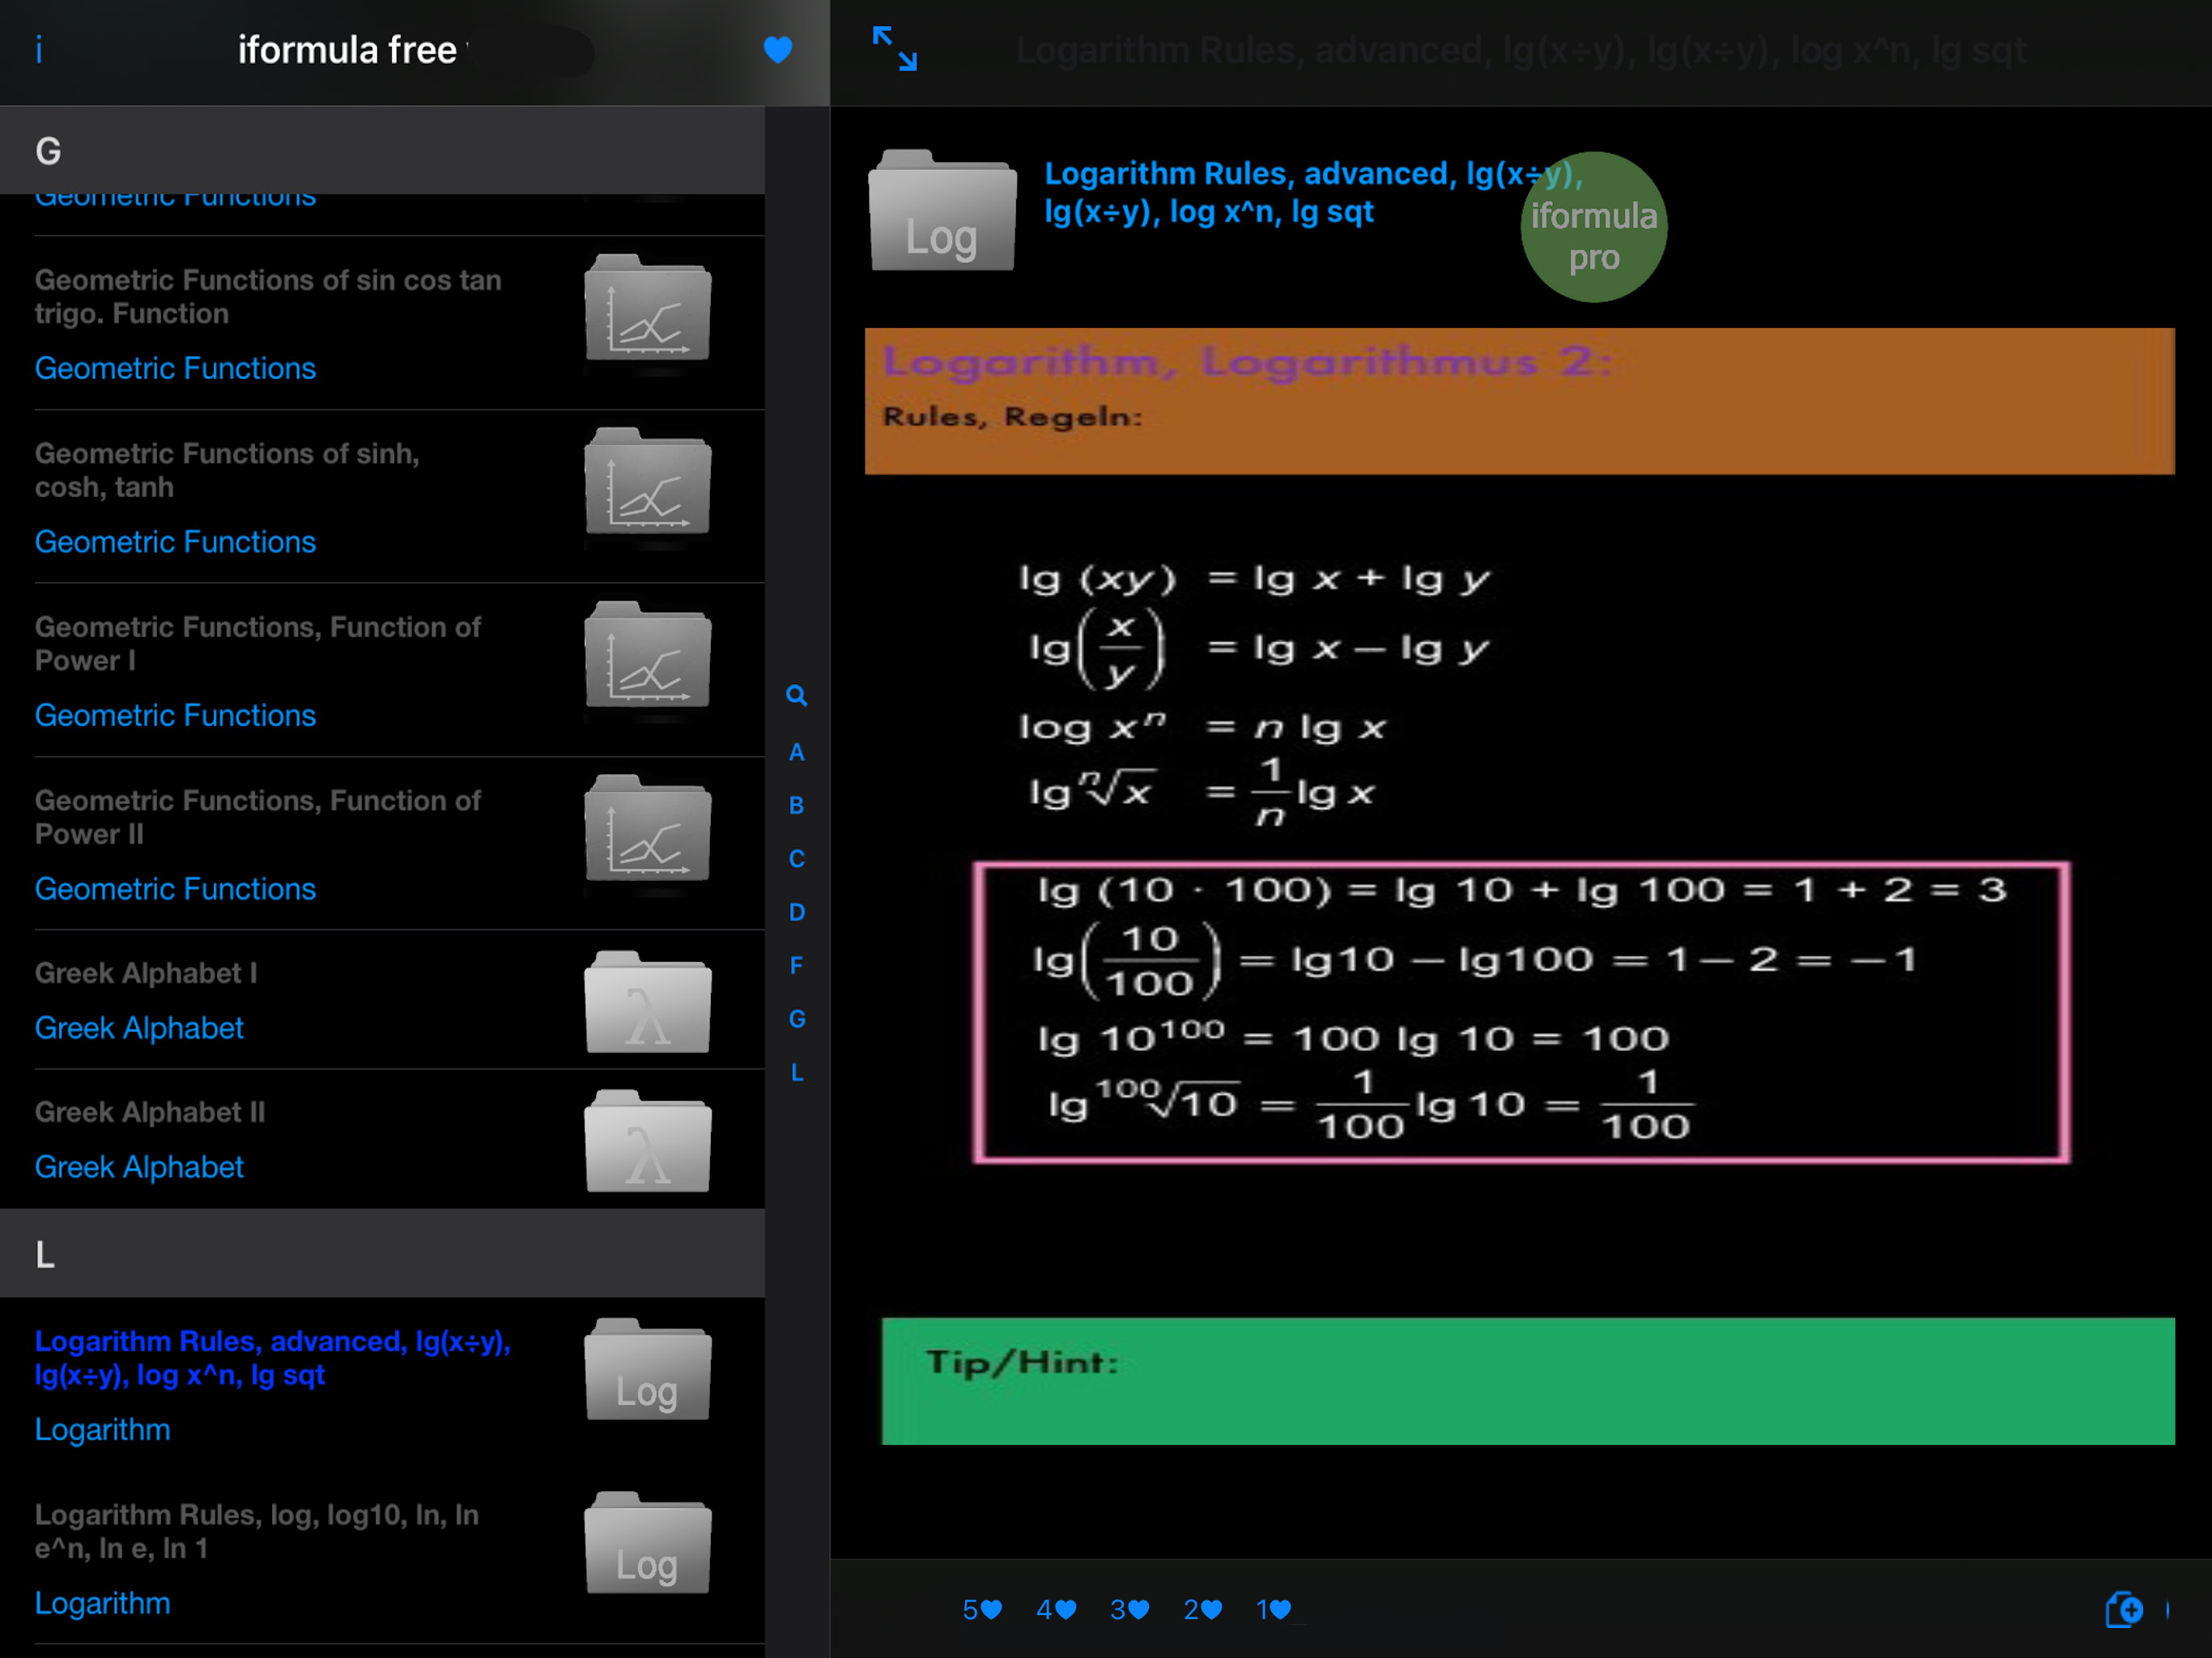The width and height of the screenshot is (2212, 1658).
Task: Click the Function of Power II folder icon
Action: pos(647,830)
